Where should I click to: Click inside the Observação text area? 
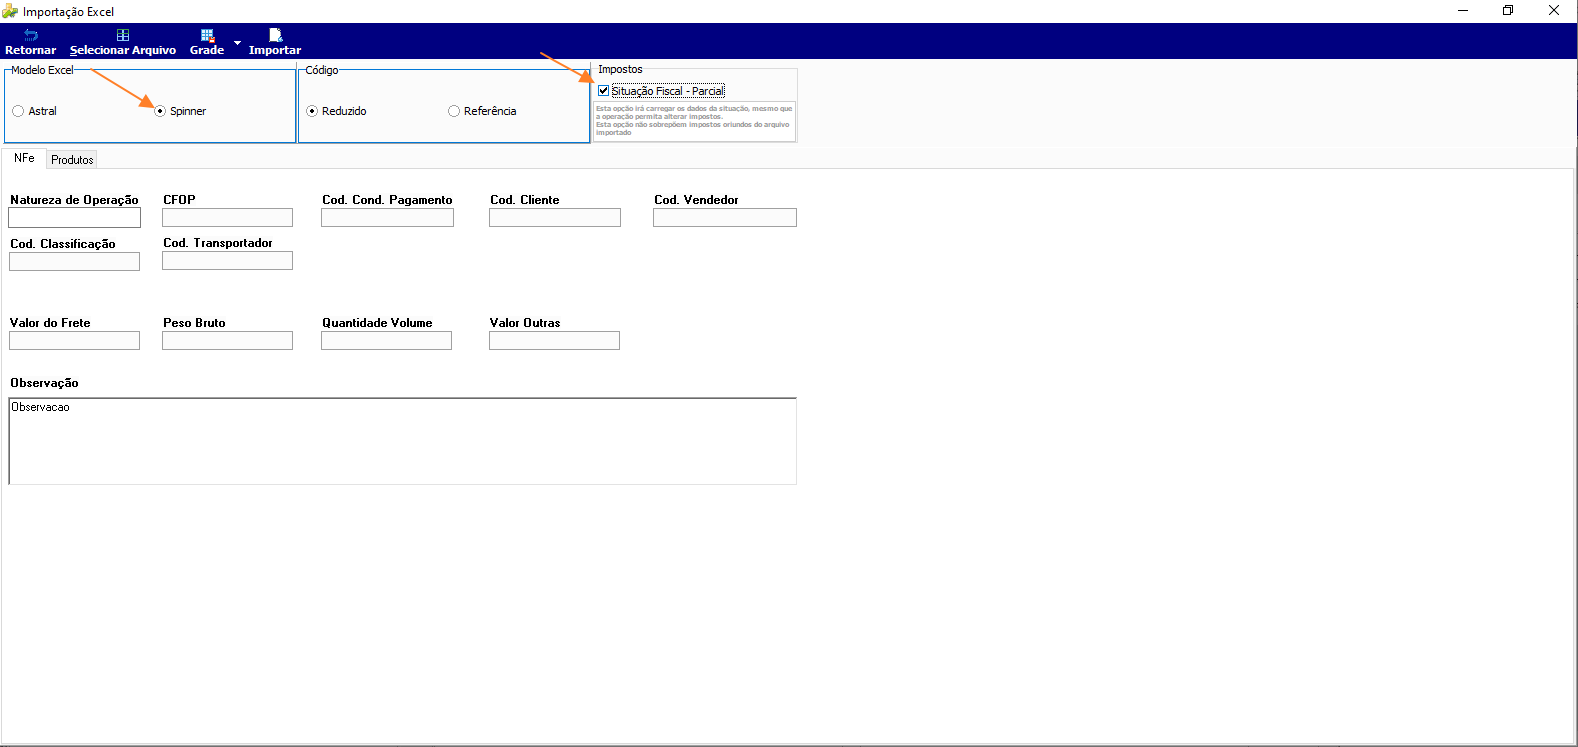[x=402, y=441]
